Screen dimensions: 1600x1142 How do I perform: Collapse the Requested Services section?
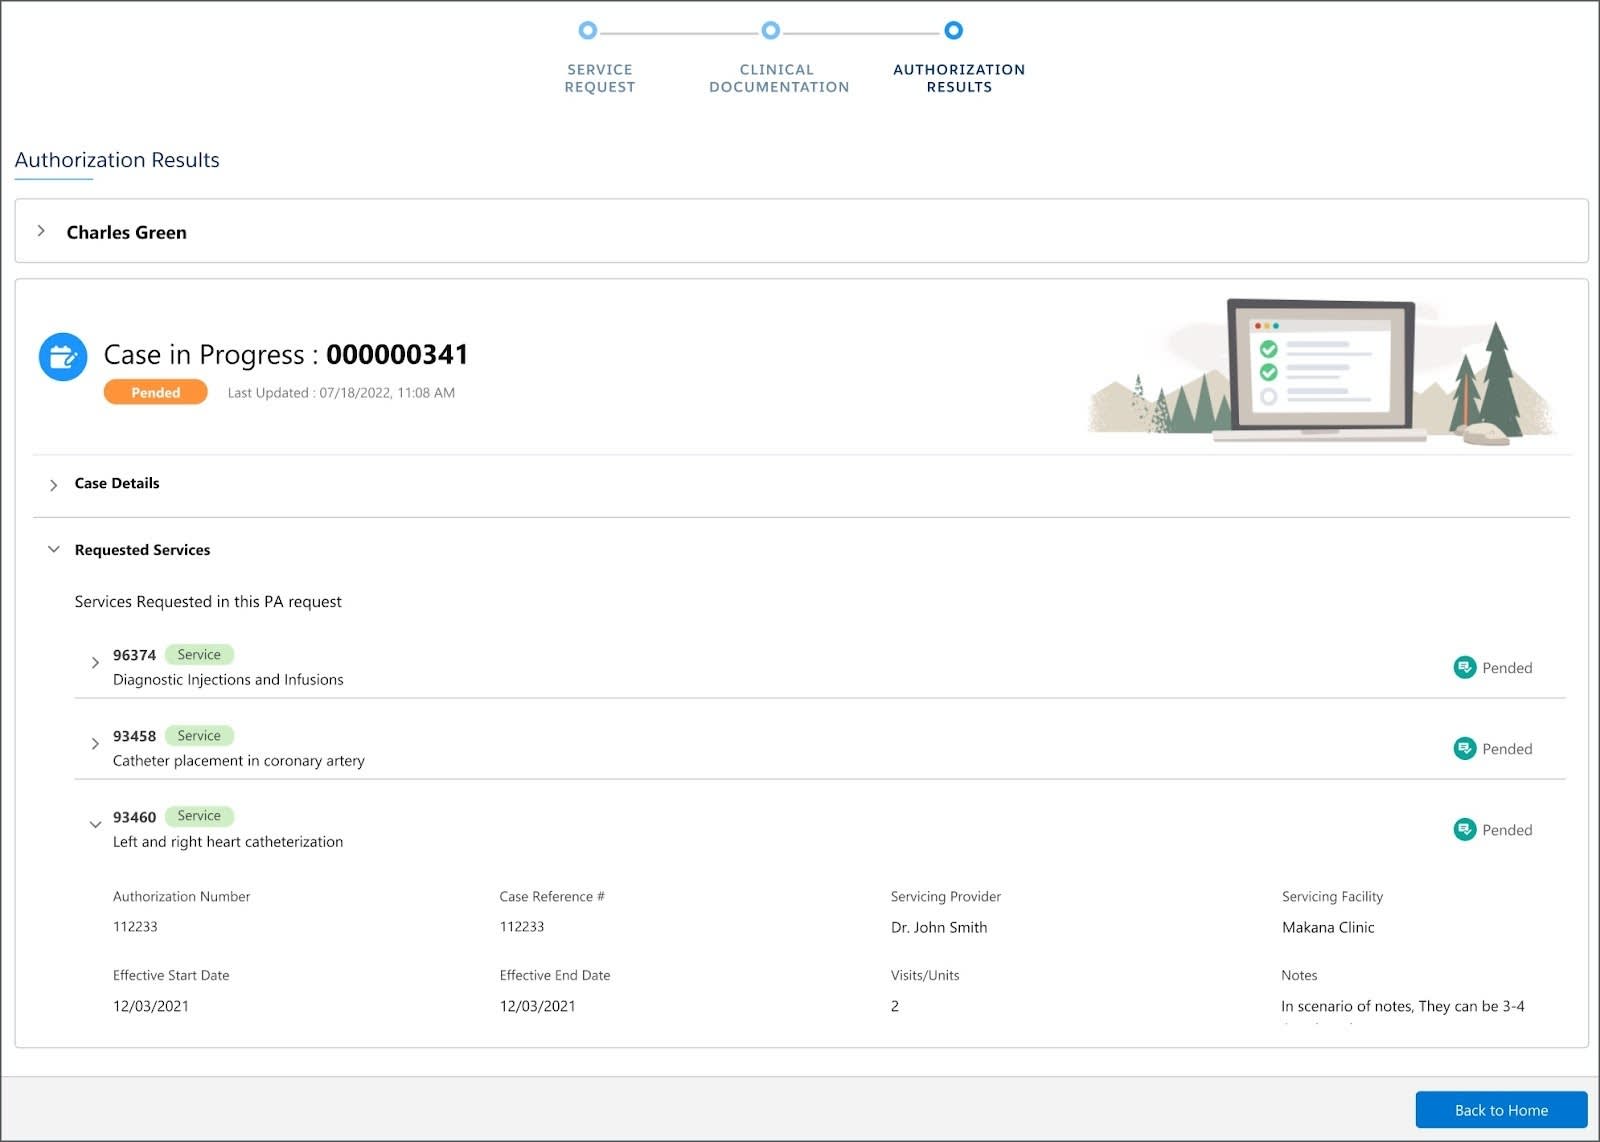pos(53,549)
